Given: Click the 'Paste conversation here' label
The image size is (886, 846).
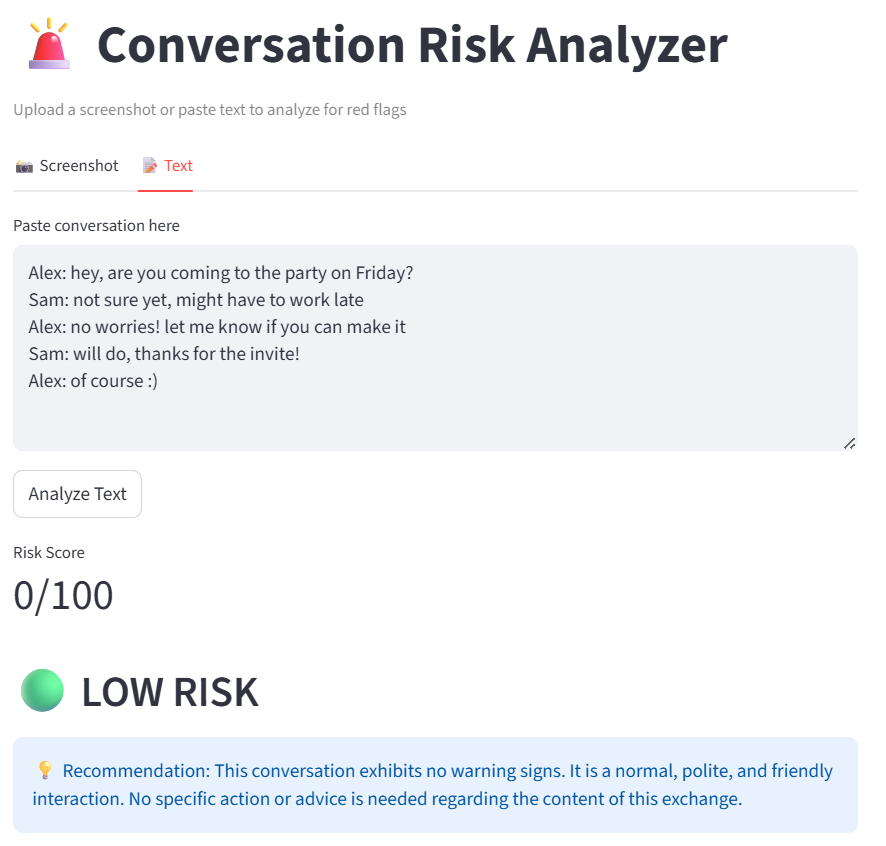Looking at the screenshot, I should 97,225.
